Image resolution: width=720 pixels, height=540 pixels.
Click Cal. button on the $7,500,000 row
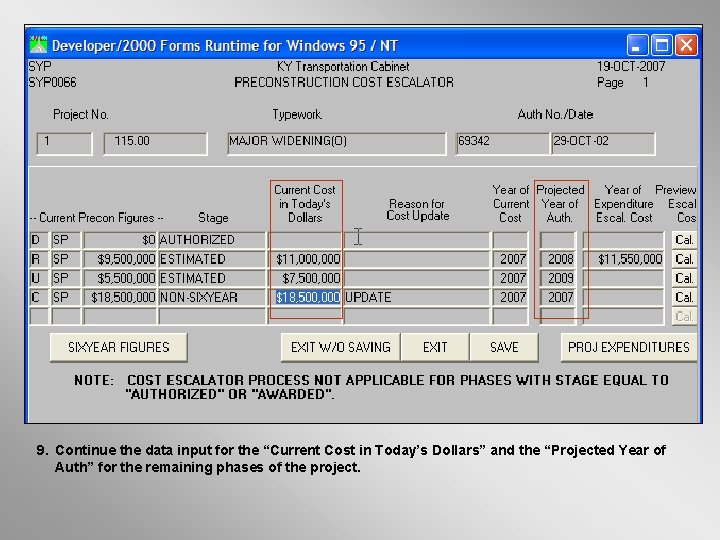(x=684, y=278)
